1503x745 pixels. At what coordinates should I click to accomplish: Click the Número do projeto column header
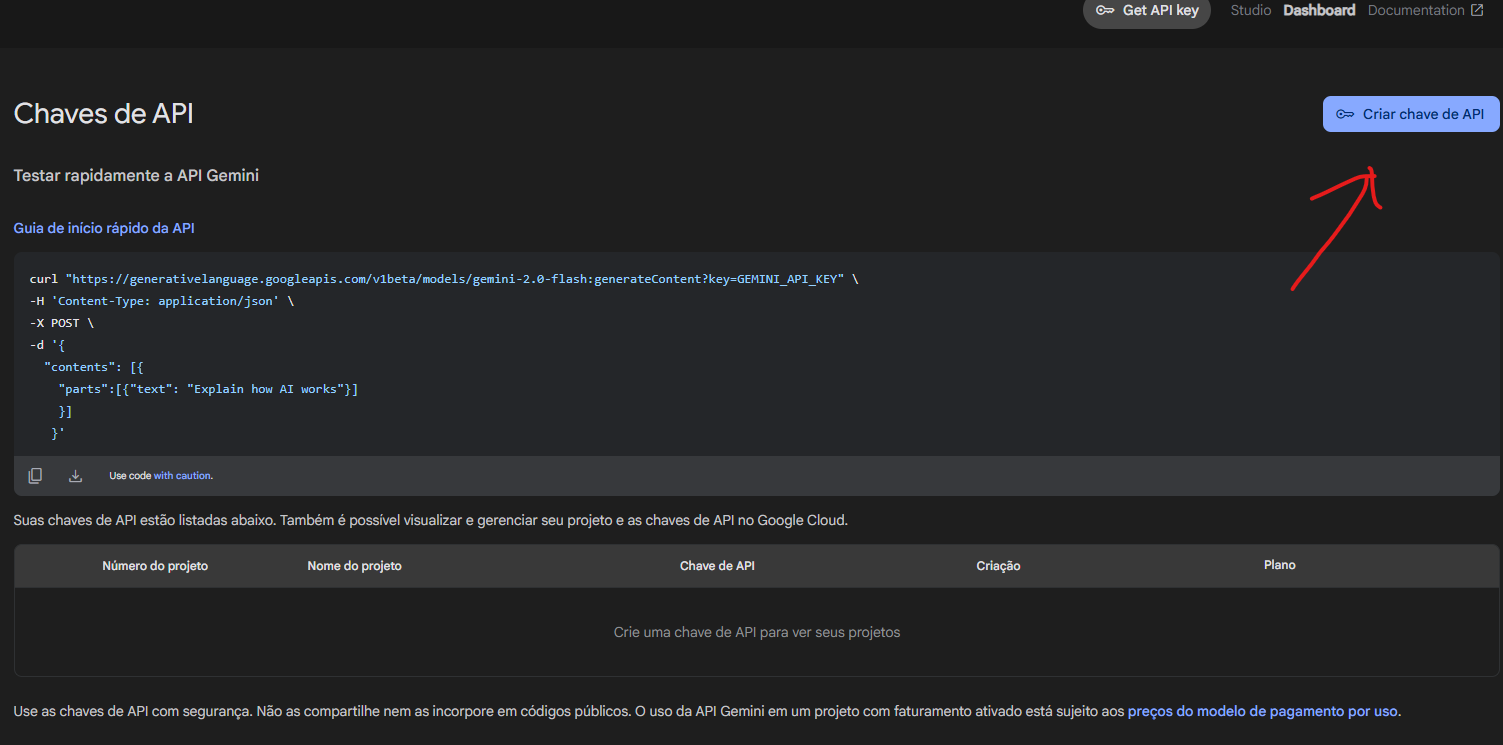coord(155,566)
